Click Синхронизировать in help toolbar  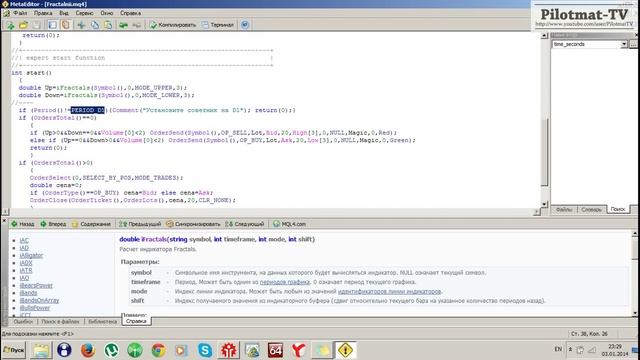(x=193, y=224)
